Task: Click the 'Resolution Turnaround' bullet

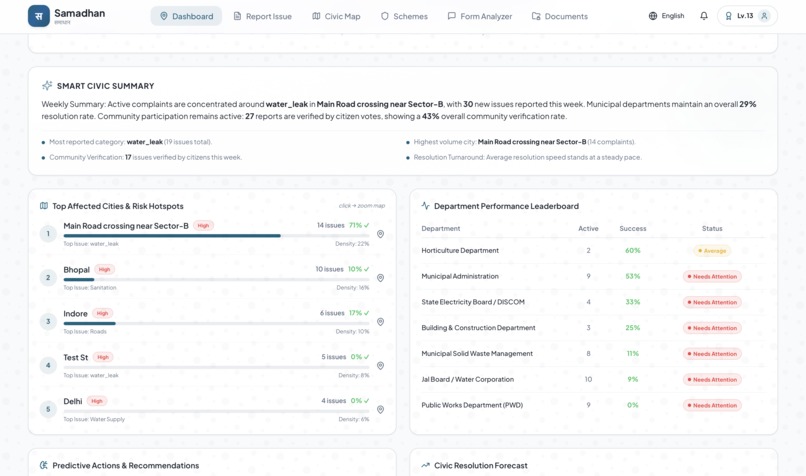Action: pos(524,157)
